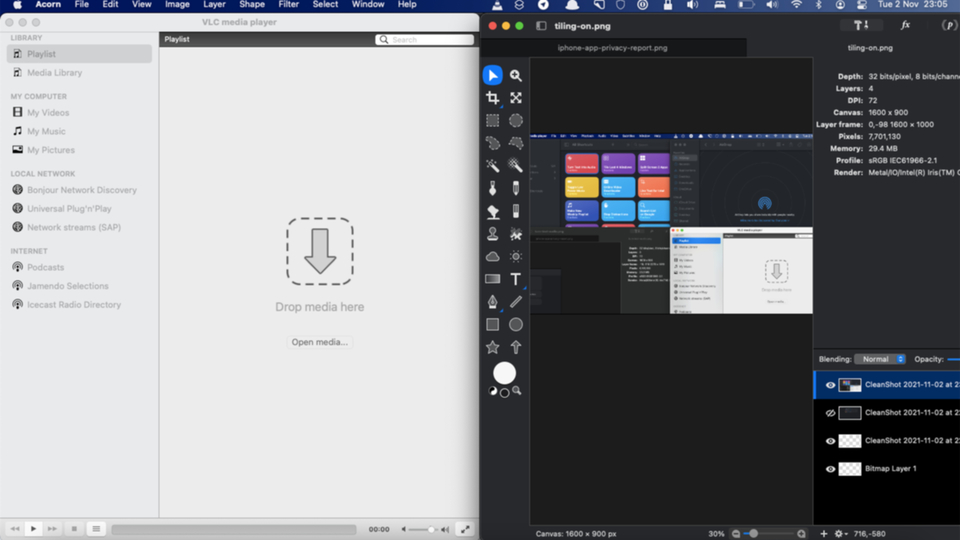Mute VLC using the speaker icon

pos(404,530)
